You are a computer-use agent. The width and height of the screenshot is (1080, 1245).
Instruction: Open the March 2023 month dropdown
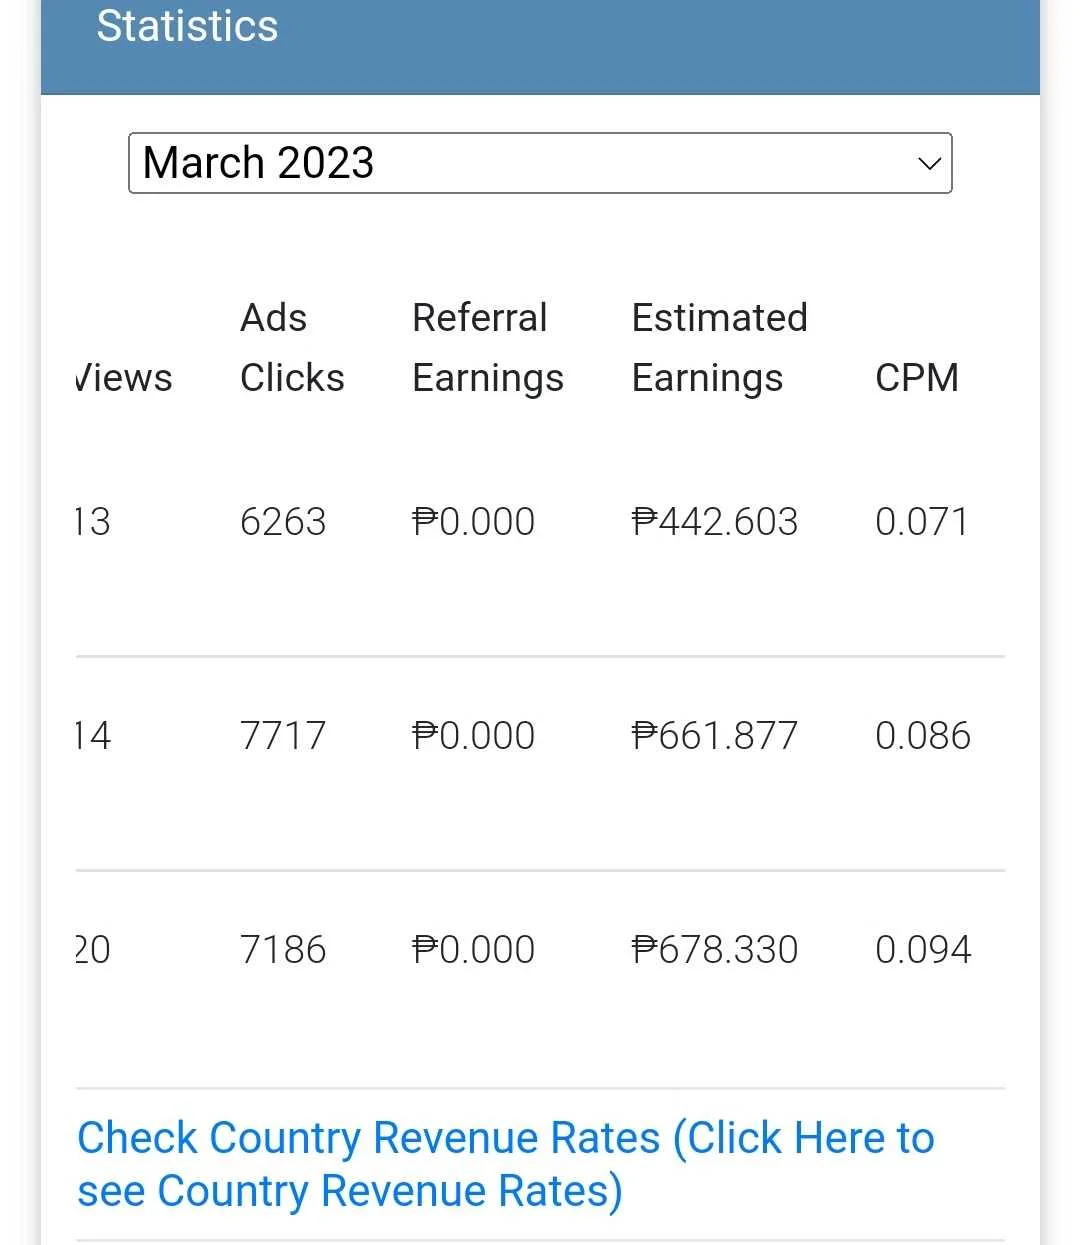click(540, 163)
